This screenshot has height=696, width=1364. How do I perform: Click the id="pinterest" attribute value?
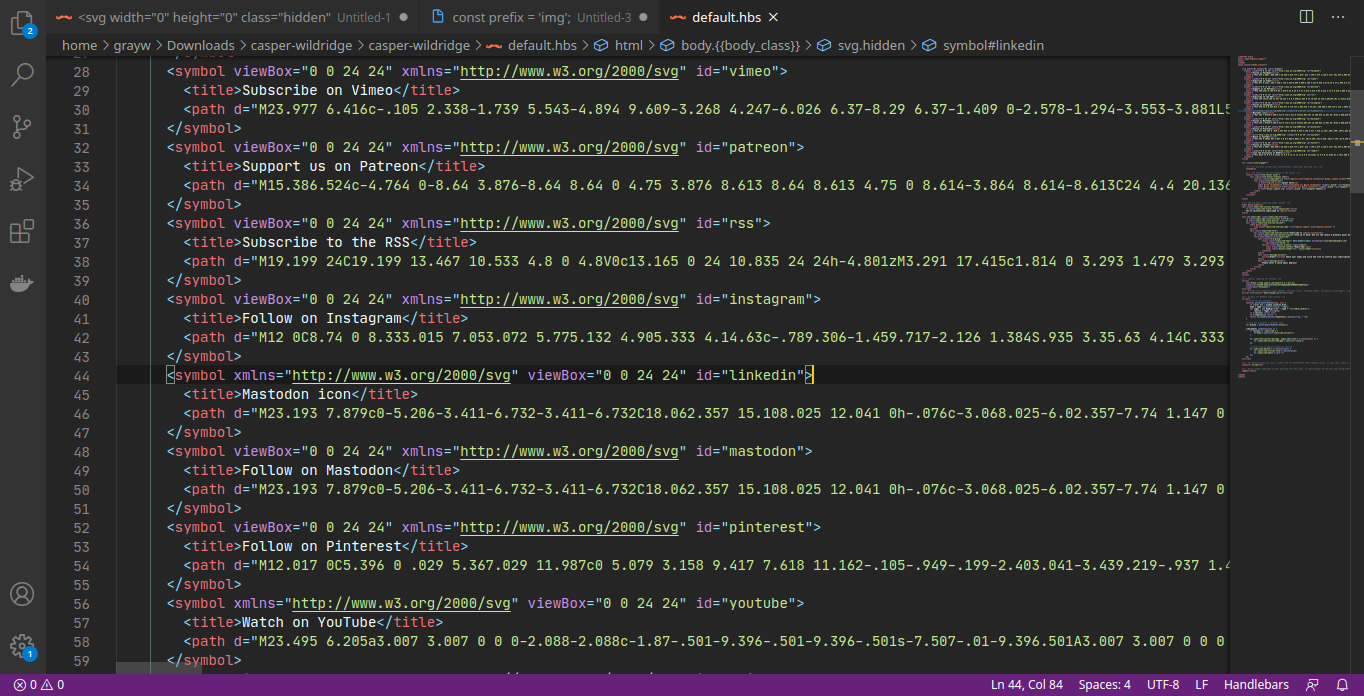(x=767, y=528)
